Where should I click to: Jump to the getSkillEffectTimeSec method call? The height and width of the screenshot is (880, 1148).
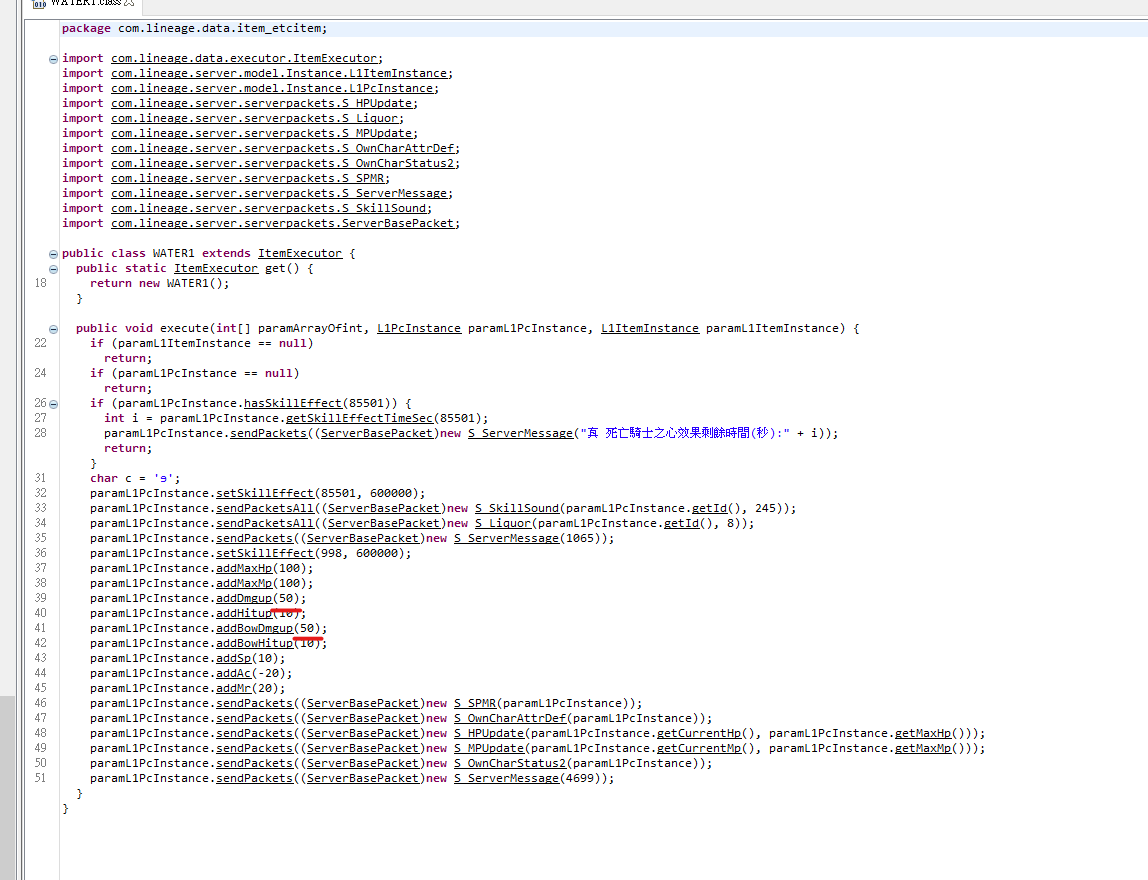[359, 418]
